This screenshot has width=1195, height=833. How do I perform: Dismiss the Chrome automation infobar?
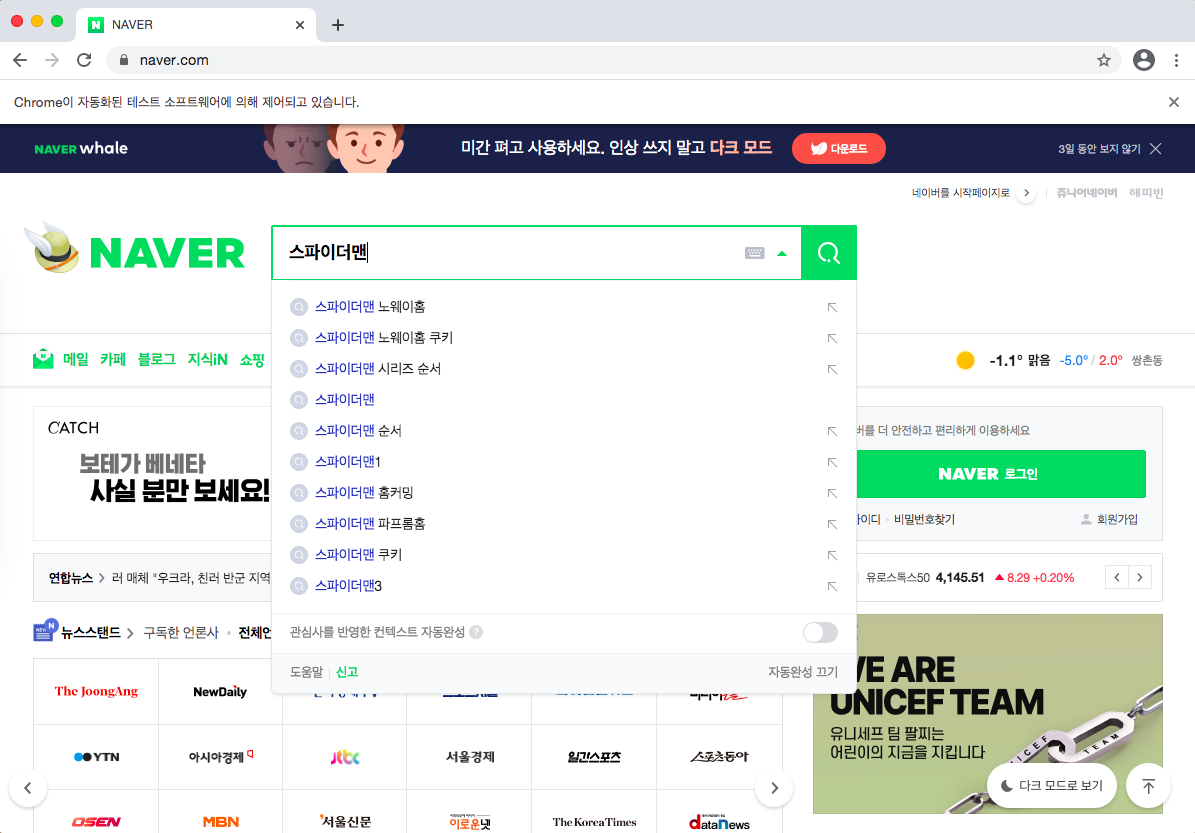coord(1174,102)
